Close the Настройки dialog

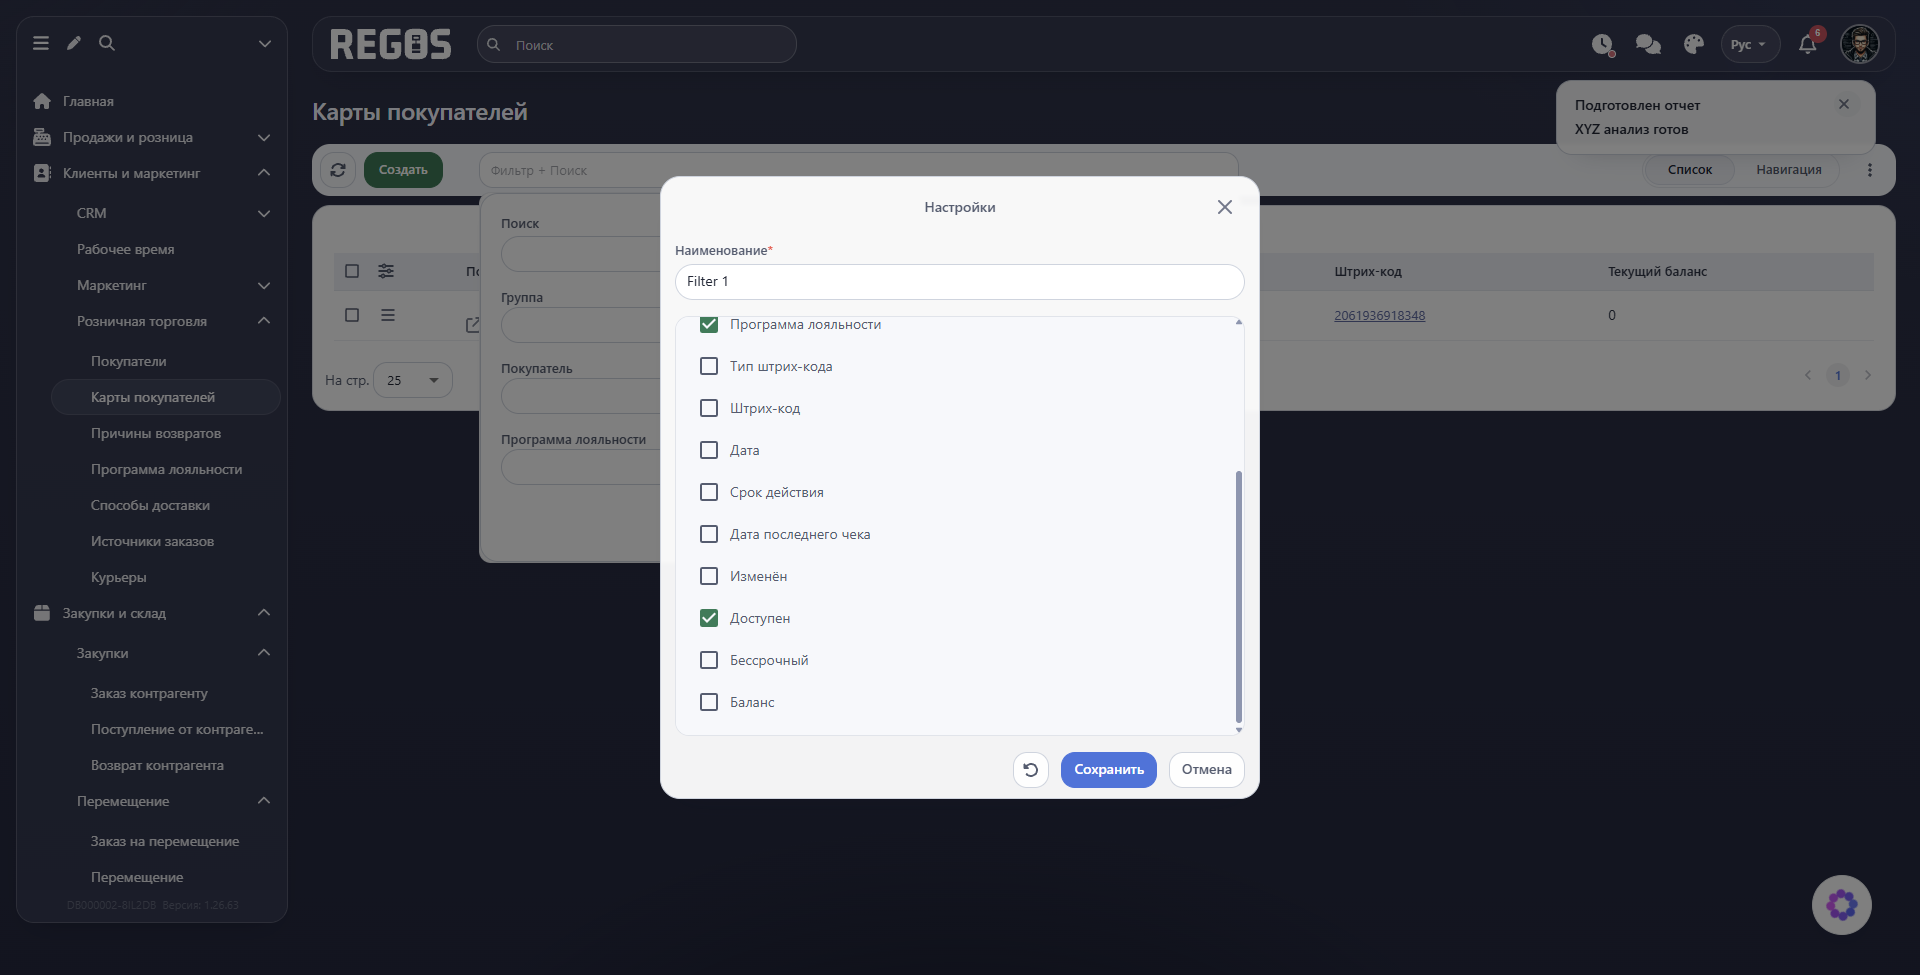(1225, 207)
